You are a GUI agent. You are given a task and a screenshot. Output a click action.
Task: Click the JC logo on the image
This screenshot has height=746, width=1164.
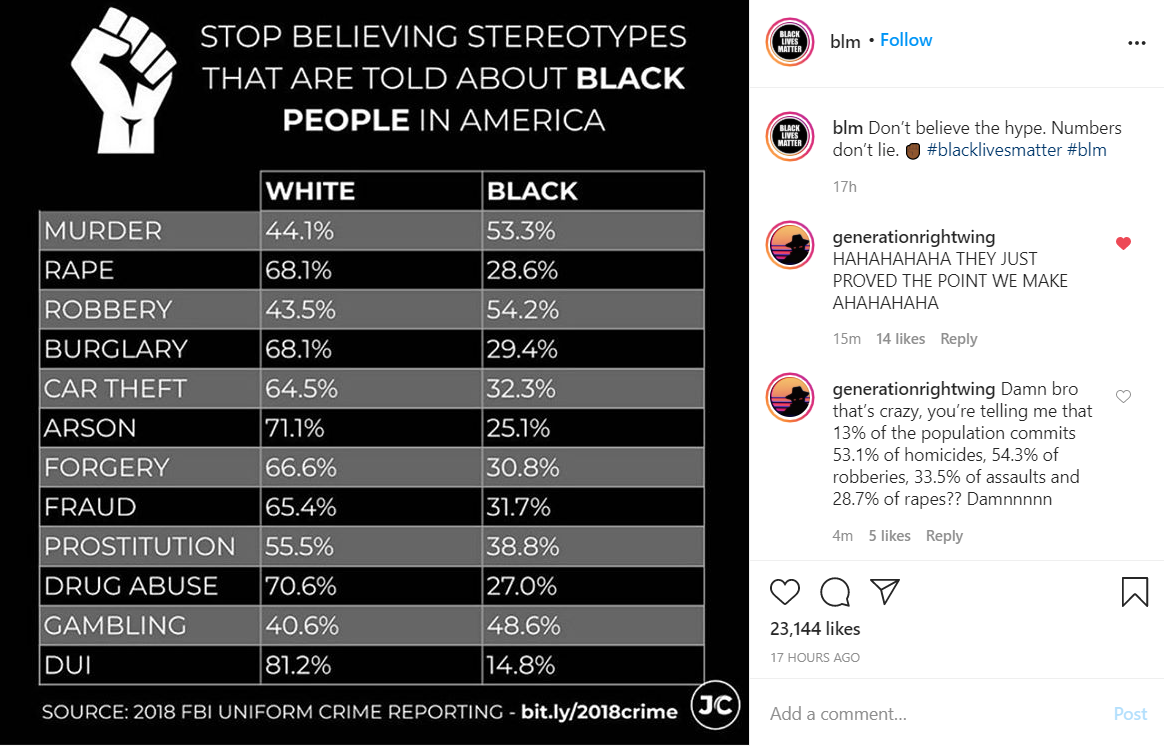(714, 707)
